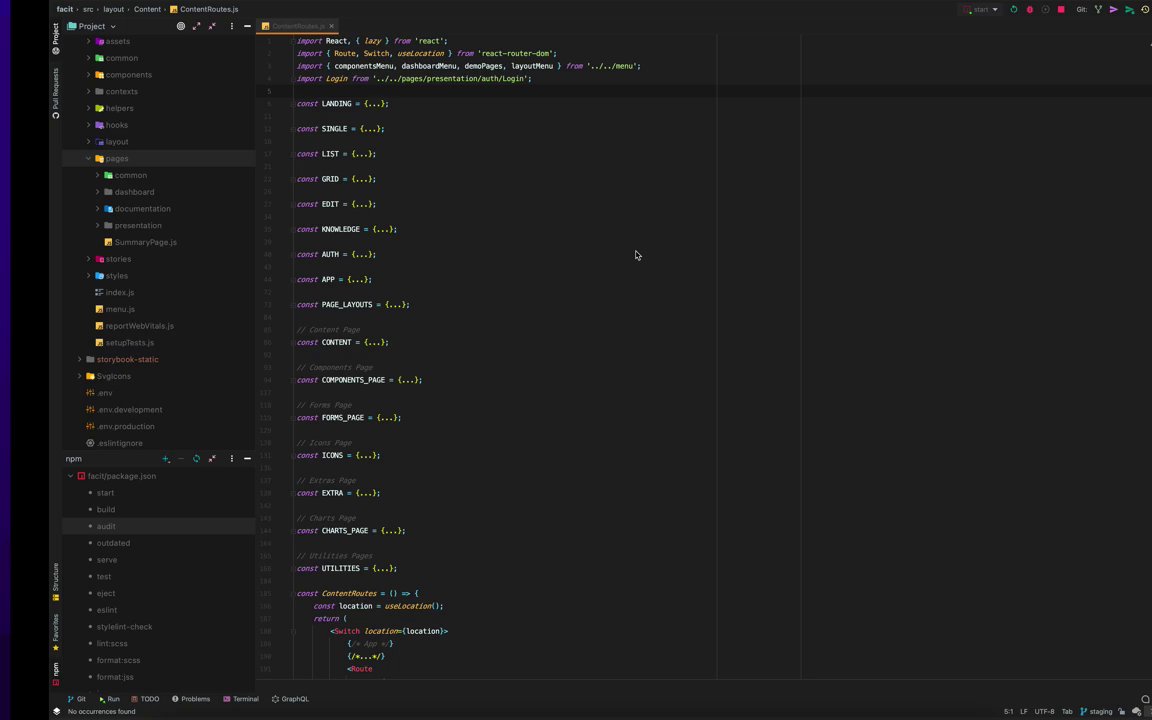
Task: Open Project panel options (three dots)
Action: tap(231, 26)
